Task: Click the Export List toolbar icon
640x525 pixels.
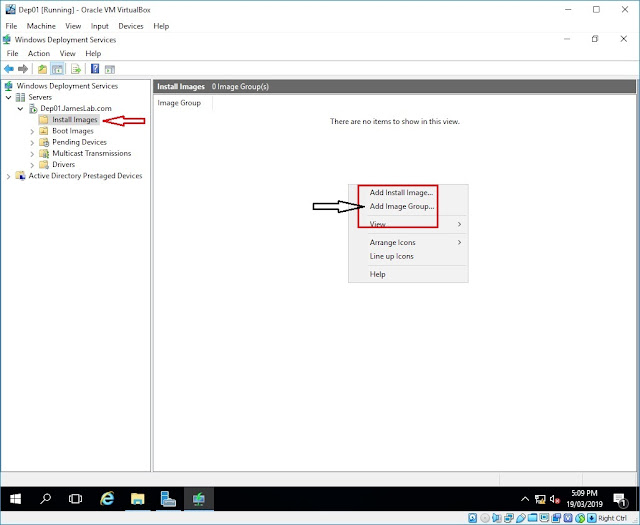Action: point(76,69)
